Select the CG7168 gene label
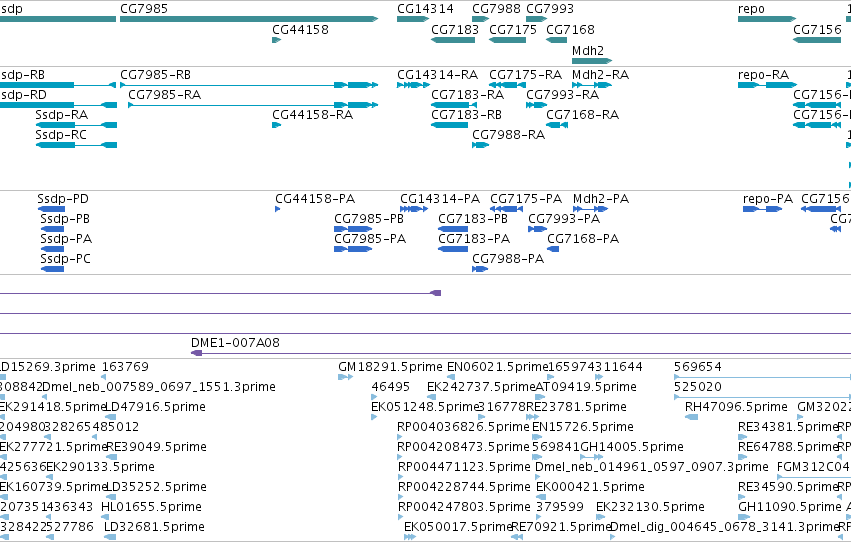Screen dimensions: 851x542 570,30
